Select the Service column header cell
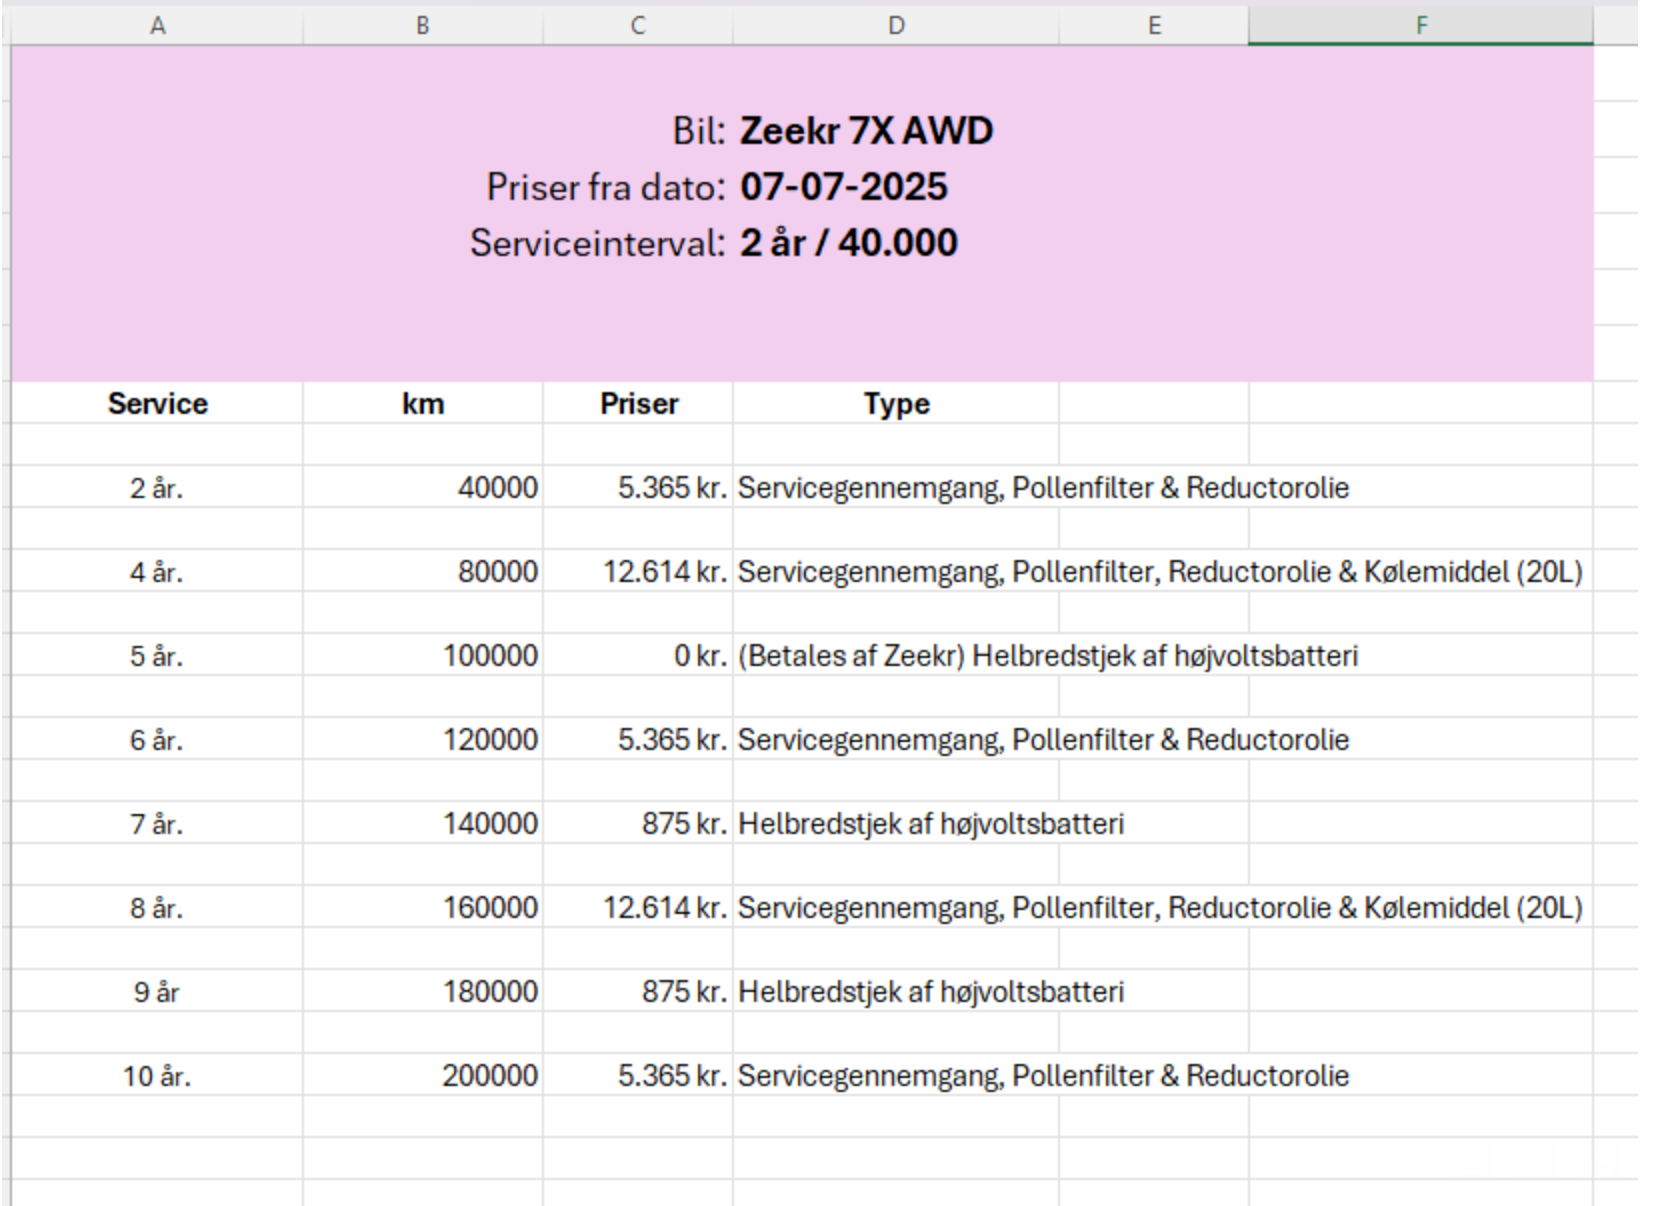 [x=157, y=403]
